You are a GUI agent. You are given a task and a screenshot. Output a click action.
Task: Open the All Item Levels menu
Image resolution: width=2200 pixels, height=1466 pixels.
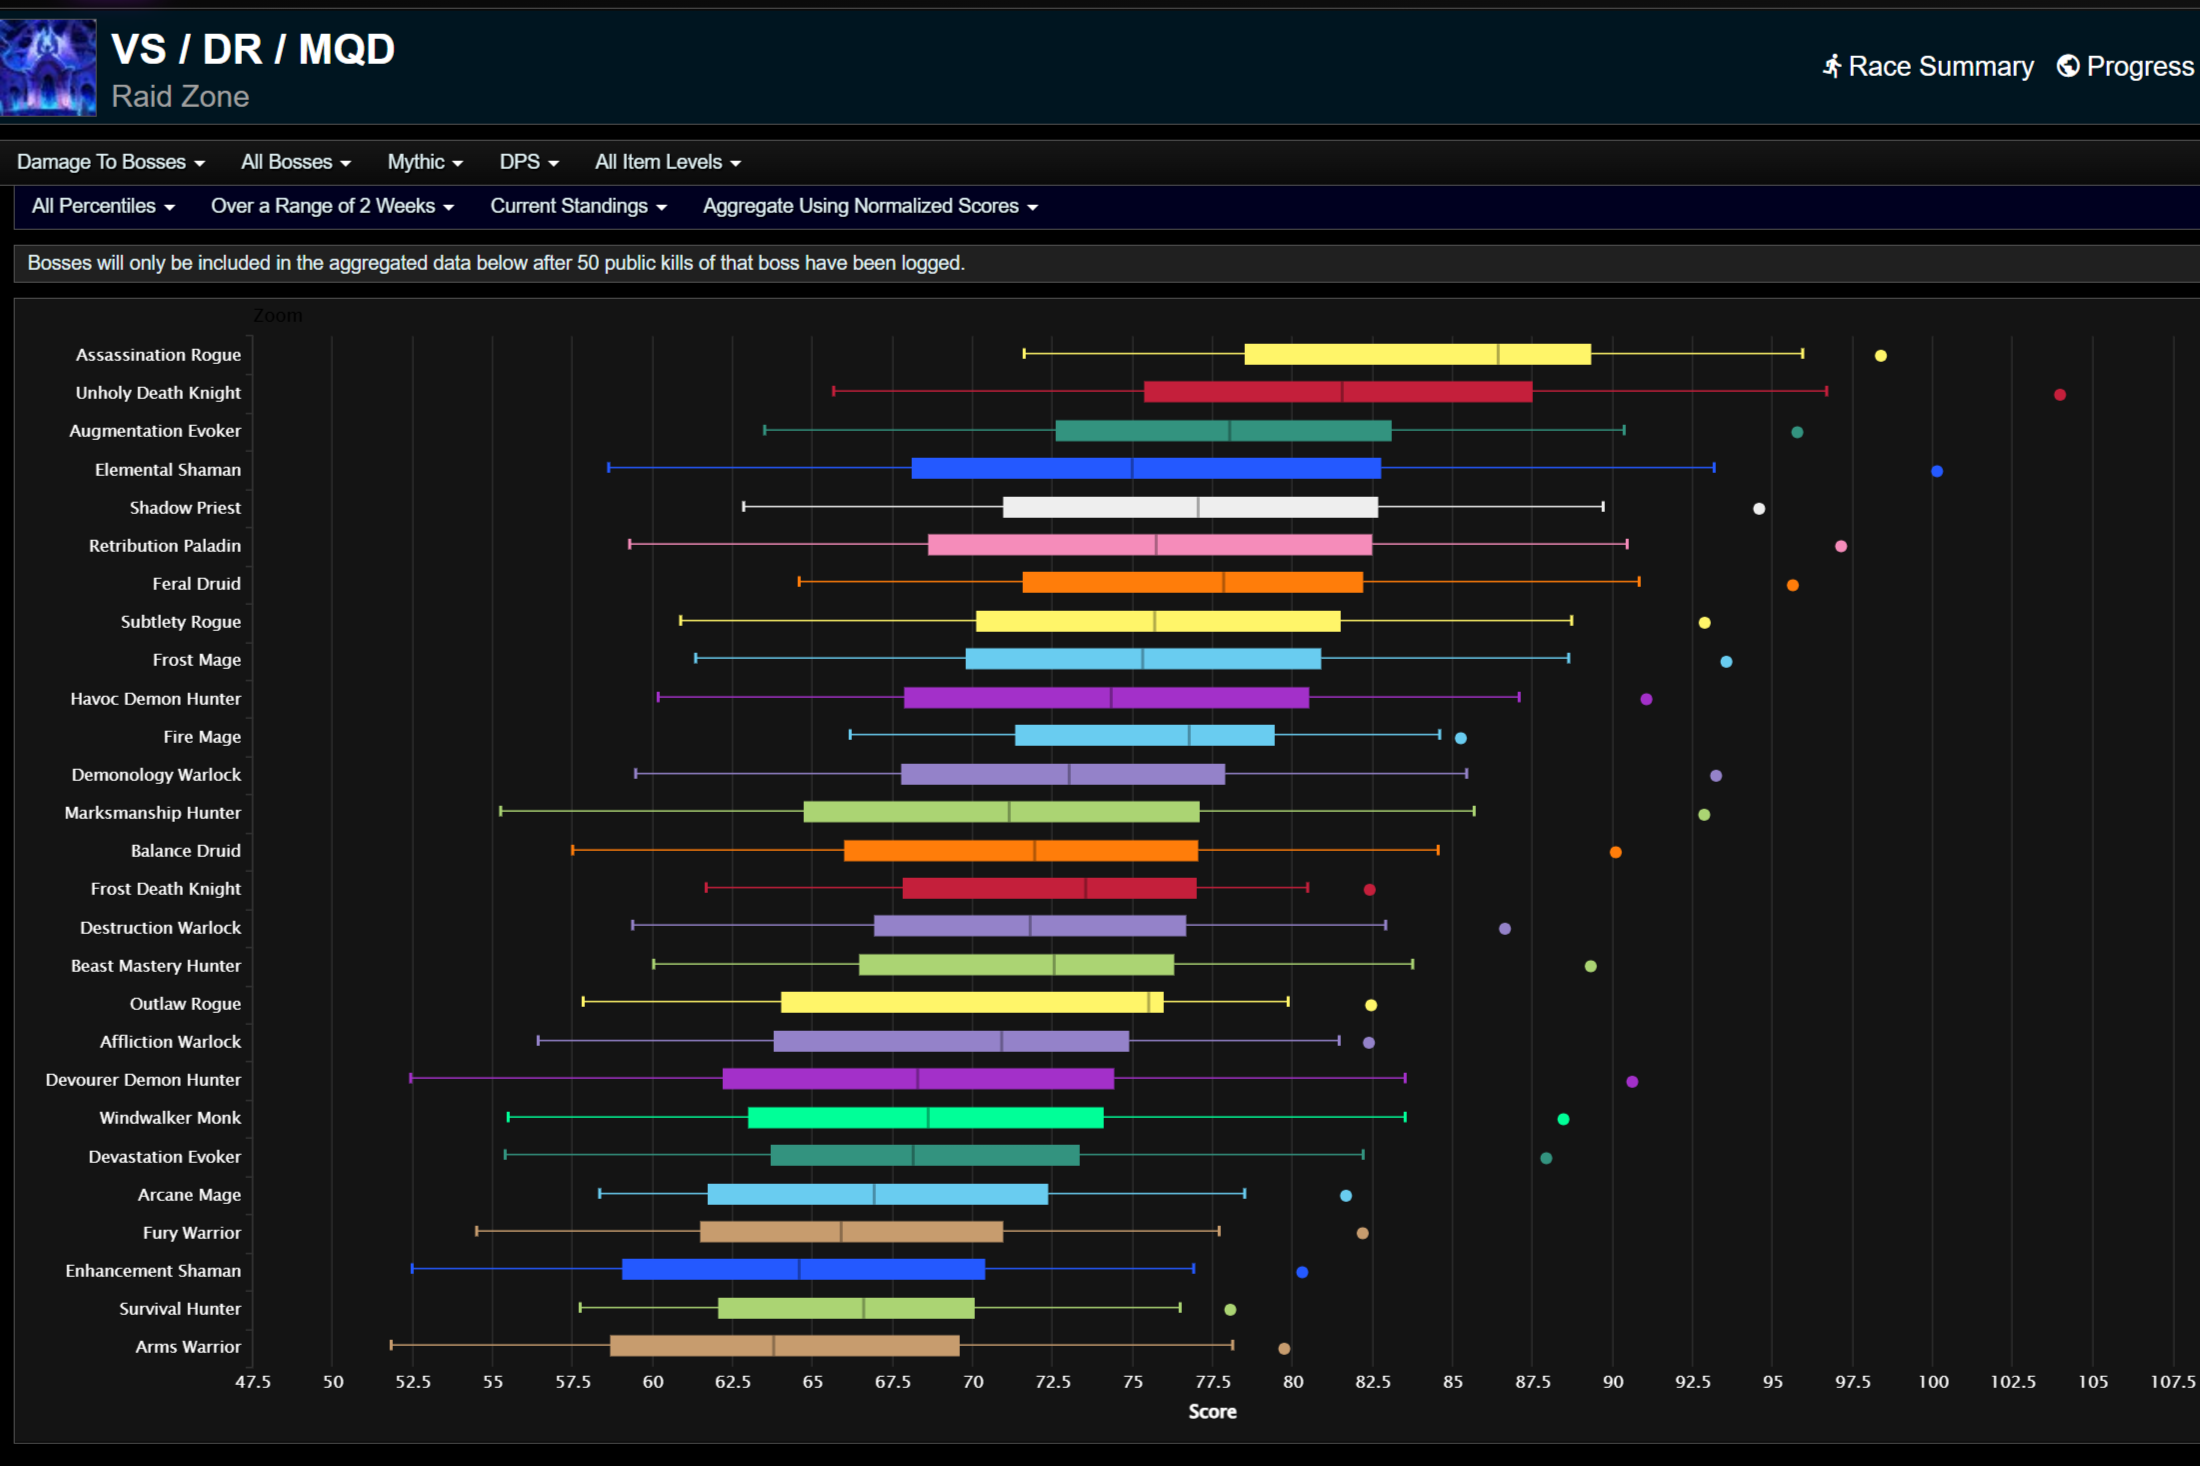coord(667,162)
